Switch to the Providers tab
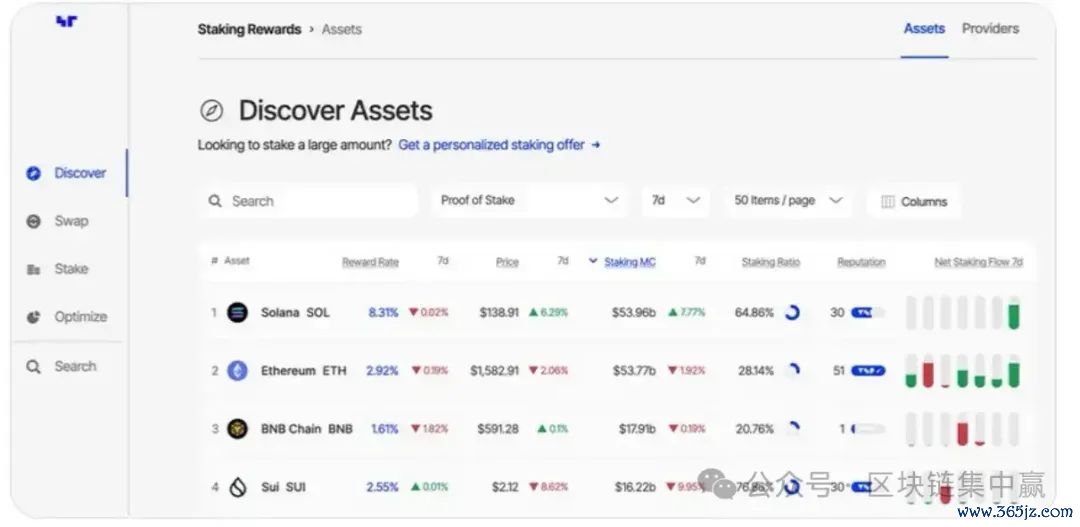Screen dimensions: 1080x527 [x=990, y=29]
